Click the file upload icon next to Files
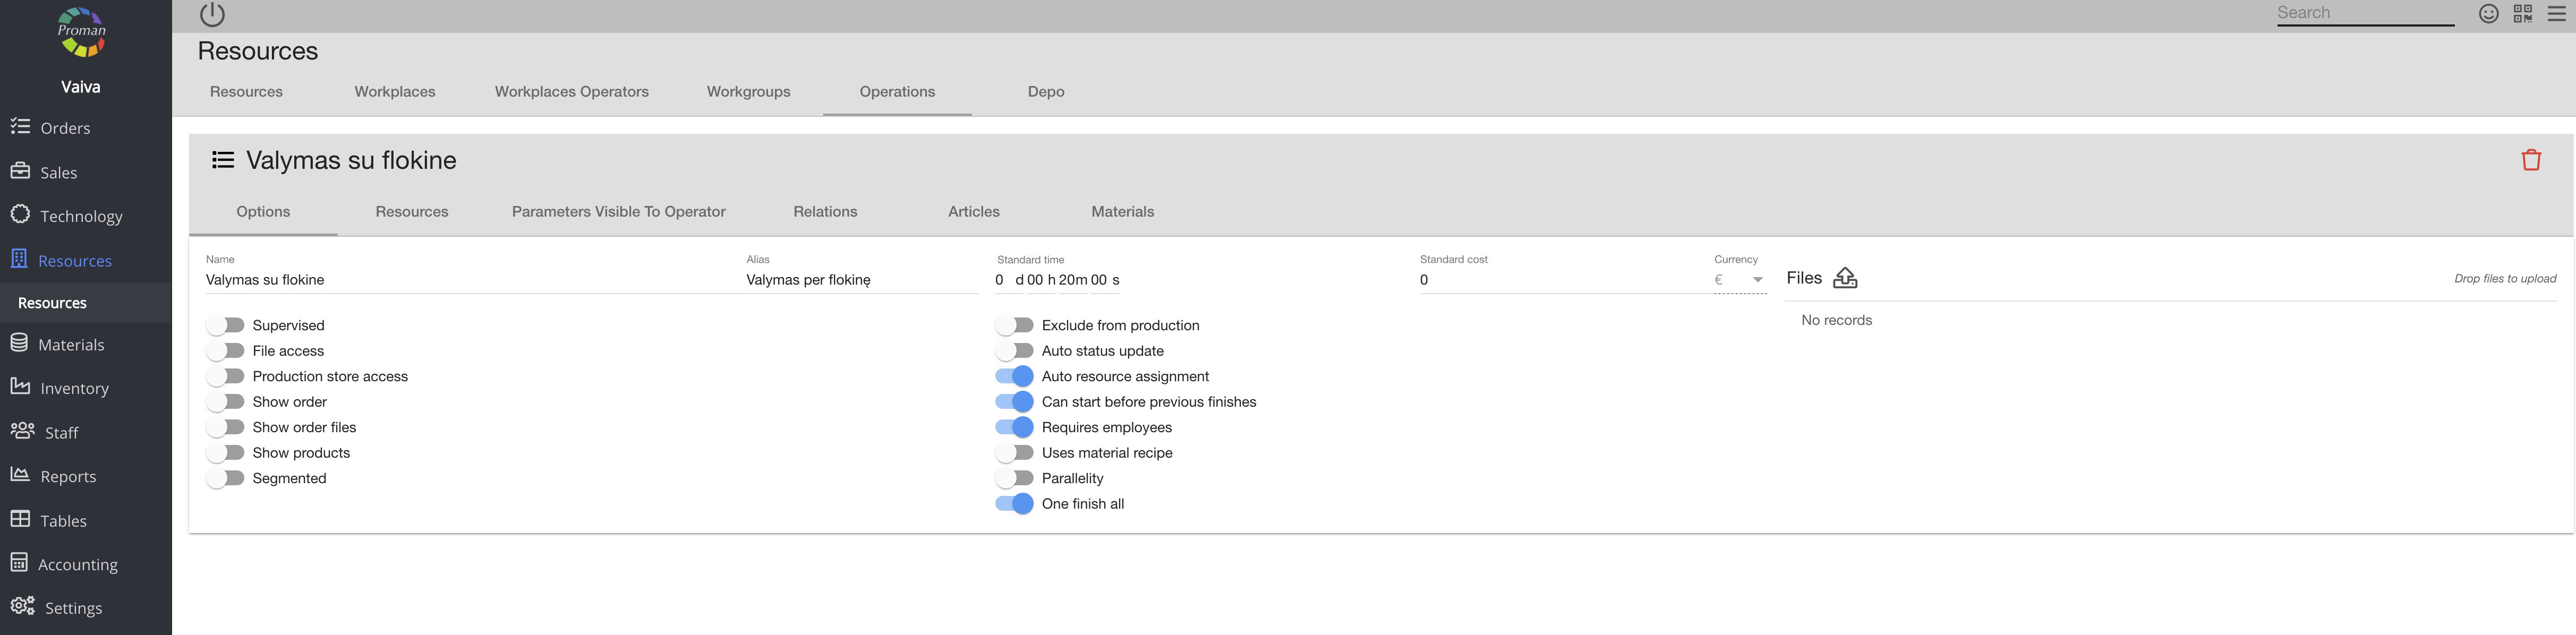Image resolution: width=2576 pixels, height=635 pixels. click(1844, 278)
